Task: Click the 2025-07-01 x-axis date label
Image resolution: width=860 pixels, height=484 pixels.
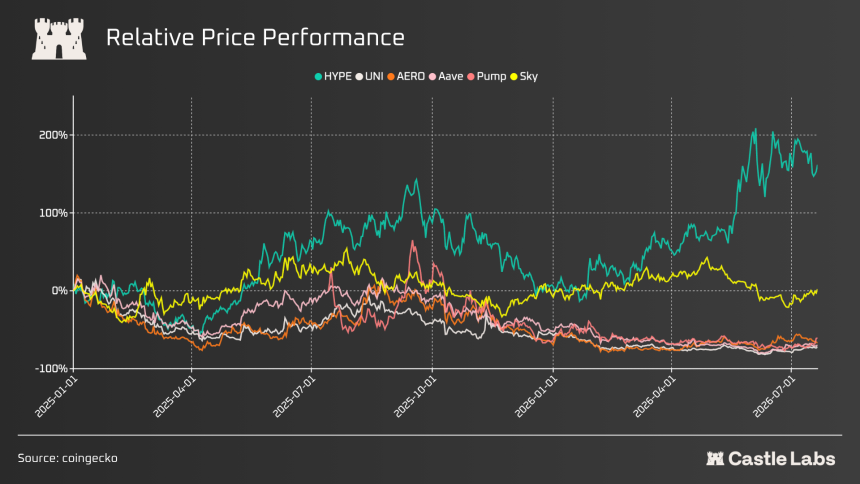Action: tap(293, 397)
